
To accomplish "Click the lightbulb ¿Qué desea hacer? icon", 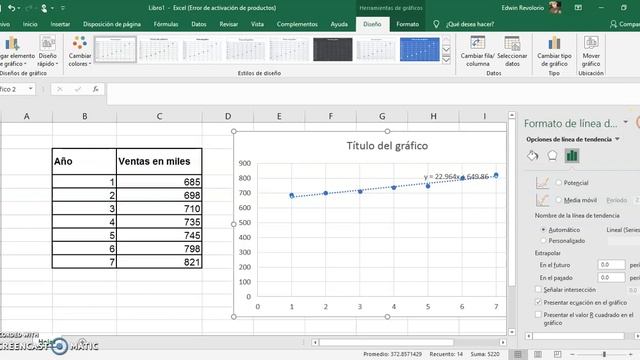I will (x=436, y=24).
